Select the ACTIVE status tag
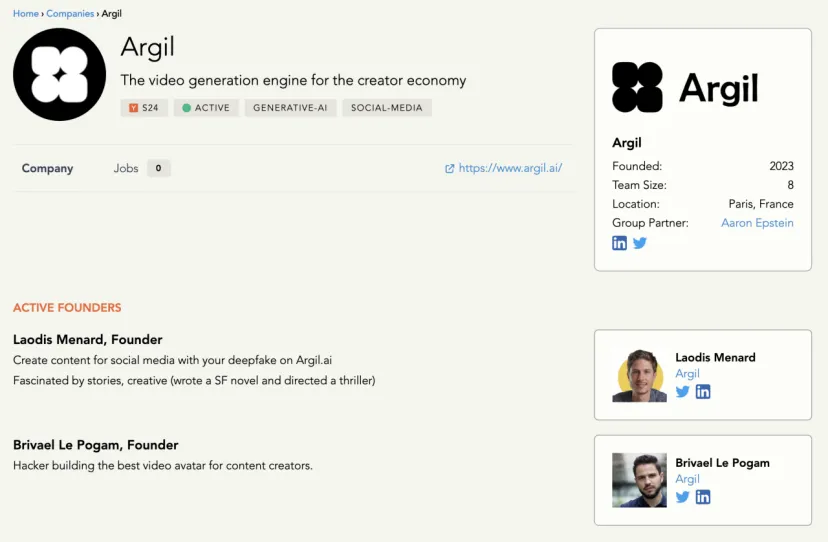828x542 pixels. pos(206,108)
